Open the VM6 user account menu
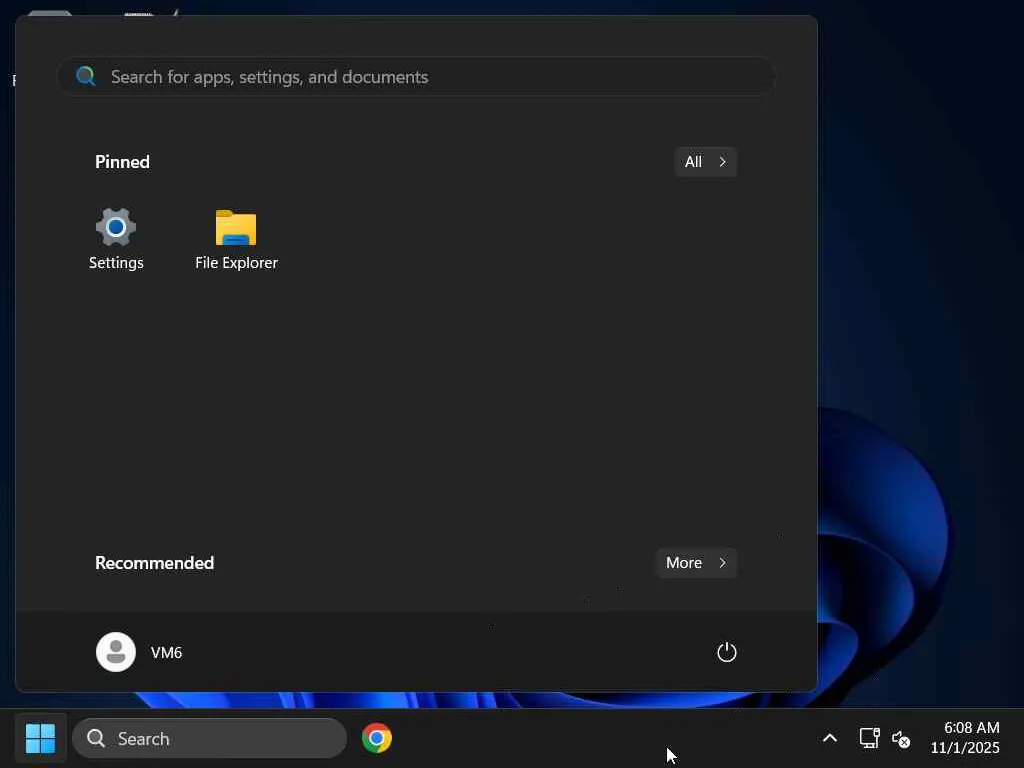This screenshot has width=1024, height=768. (140, 652)
